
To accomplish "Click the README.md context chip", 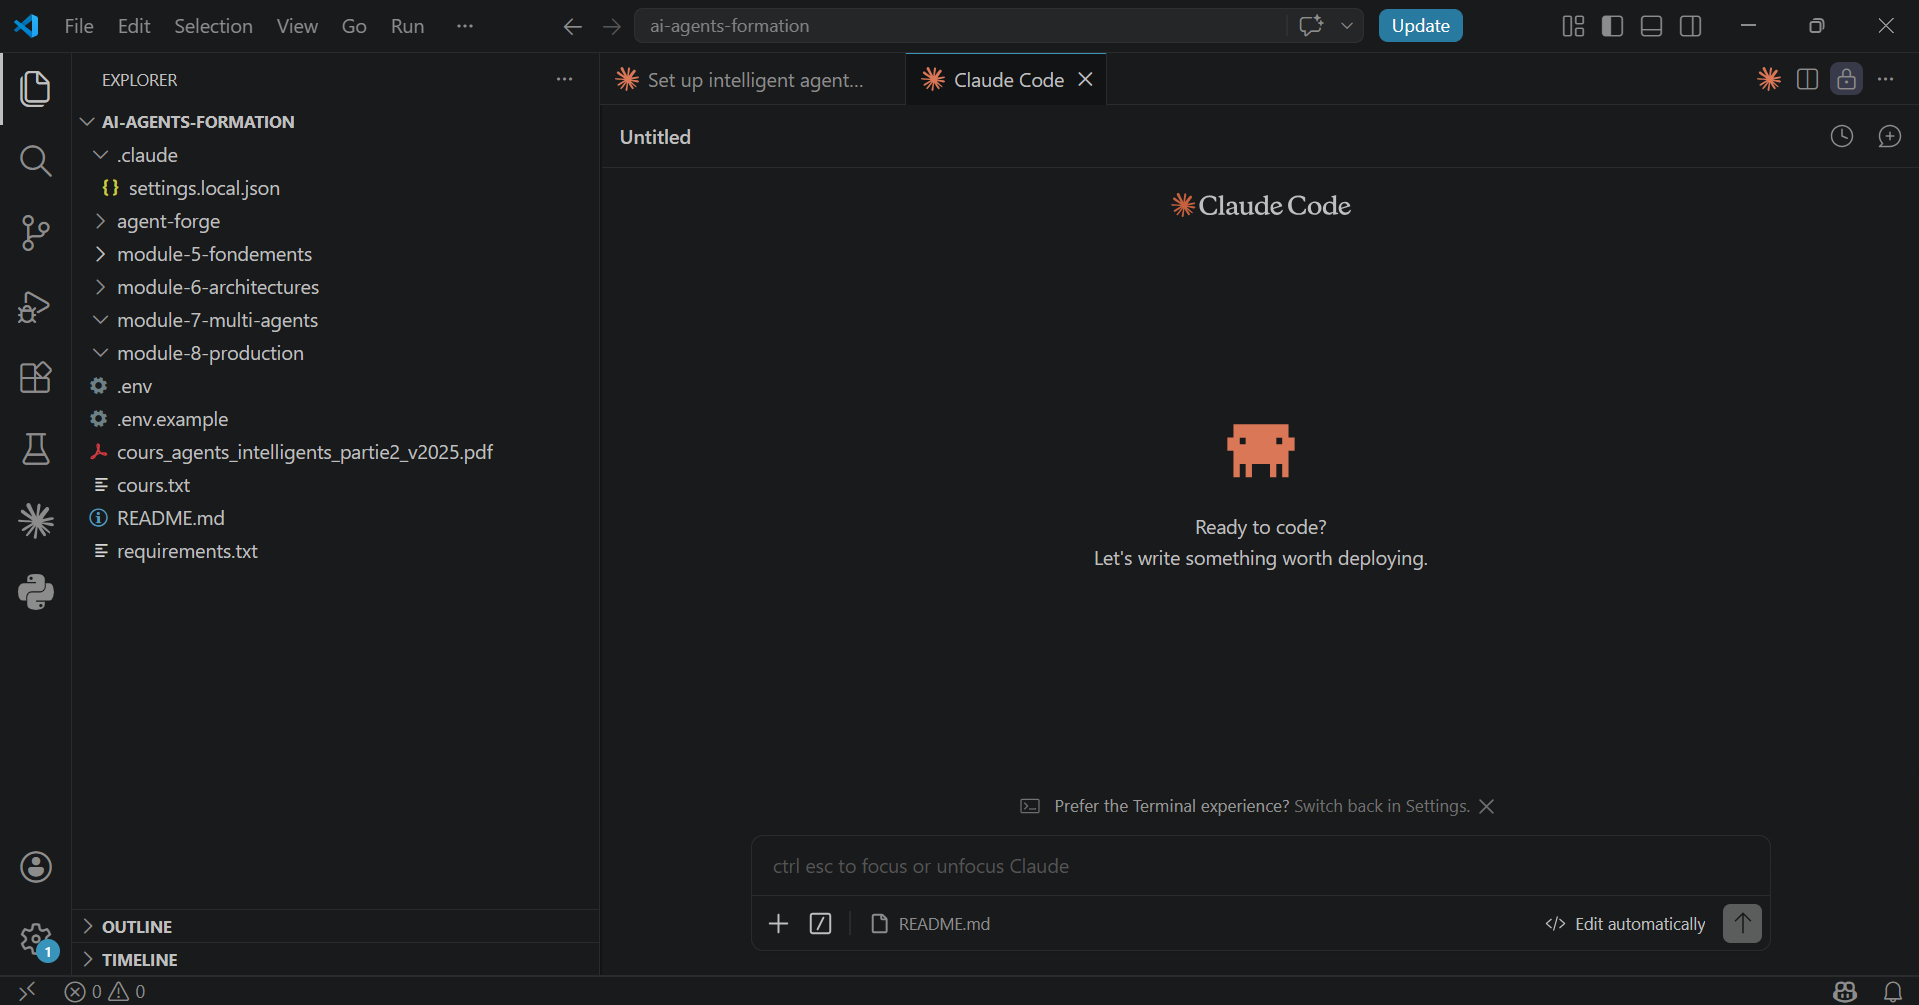I will coord(930,924).
